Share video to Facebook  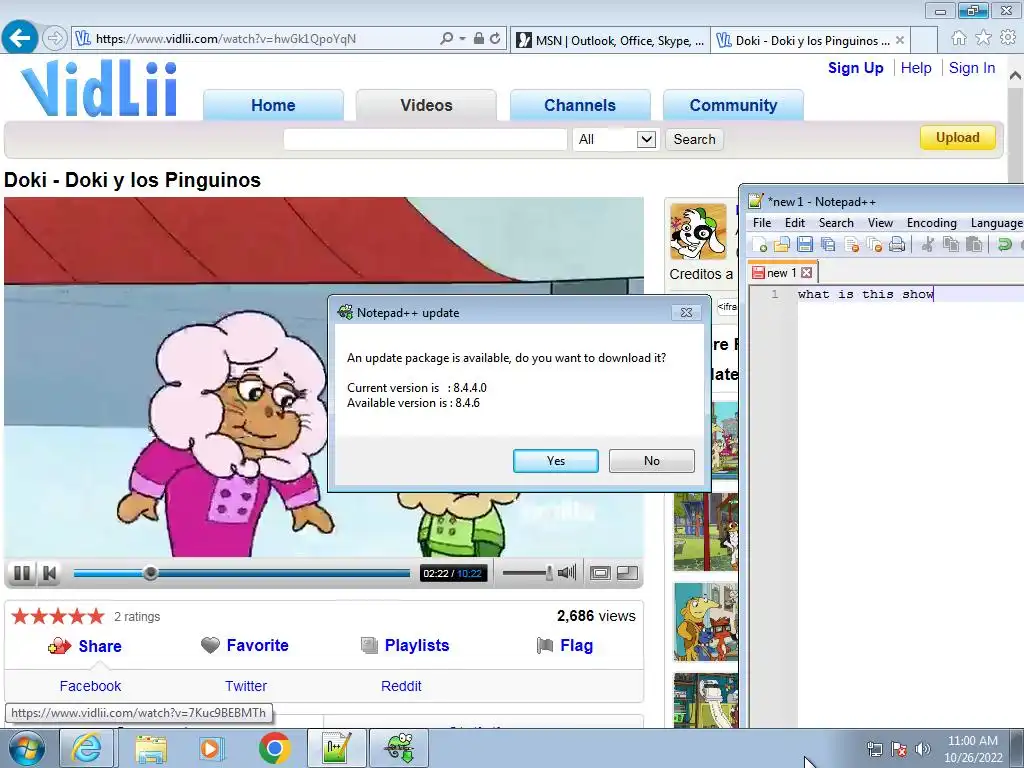tap(90, 686)
